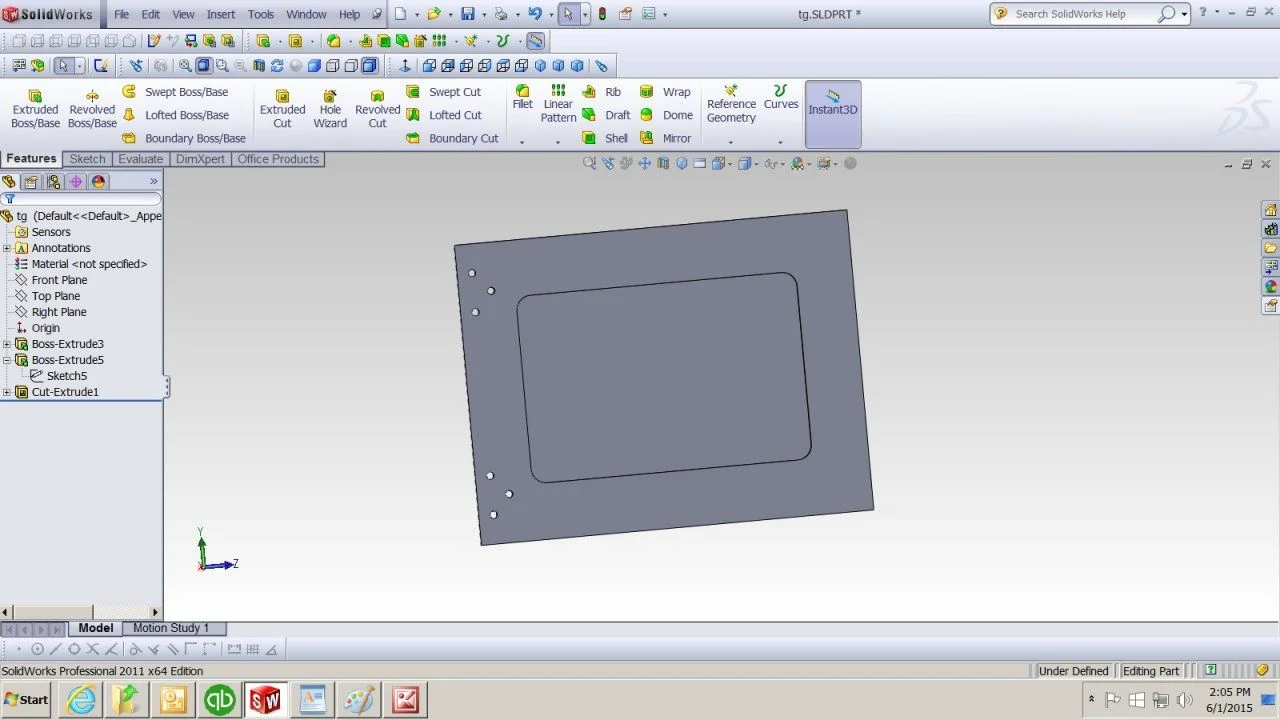The image size is (1280, 720).
Task: Collapse the Boss-Extrude5 tree node
Action: 7,360
